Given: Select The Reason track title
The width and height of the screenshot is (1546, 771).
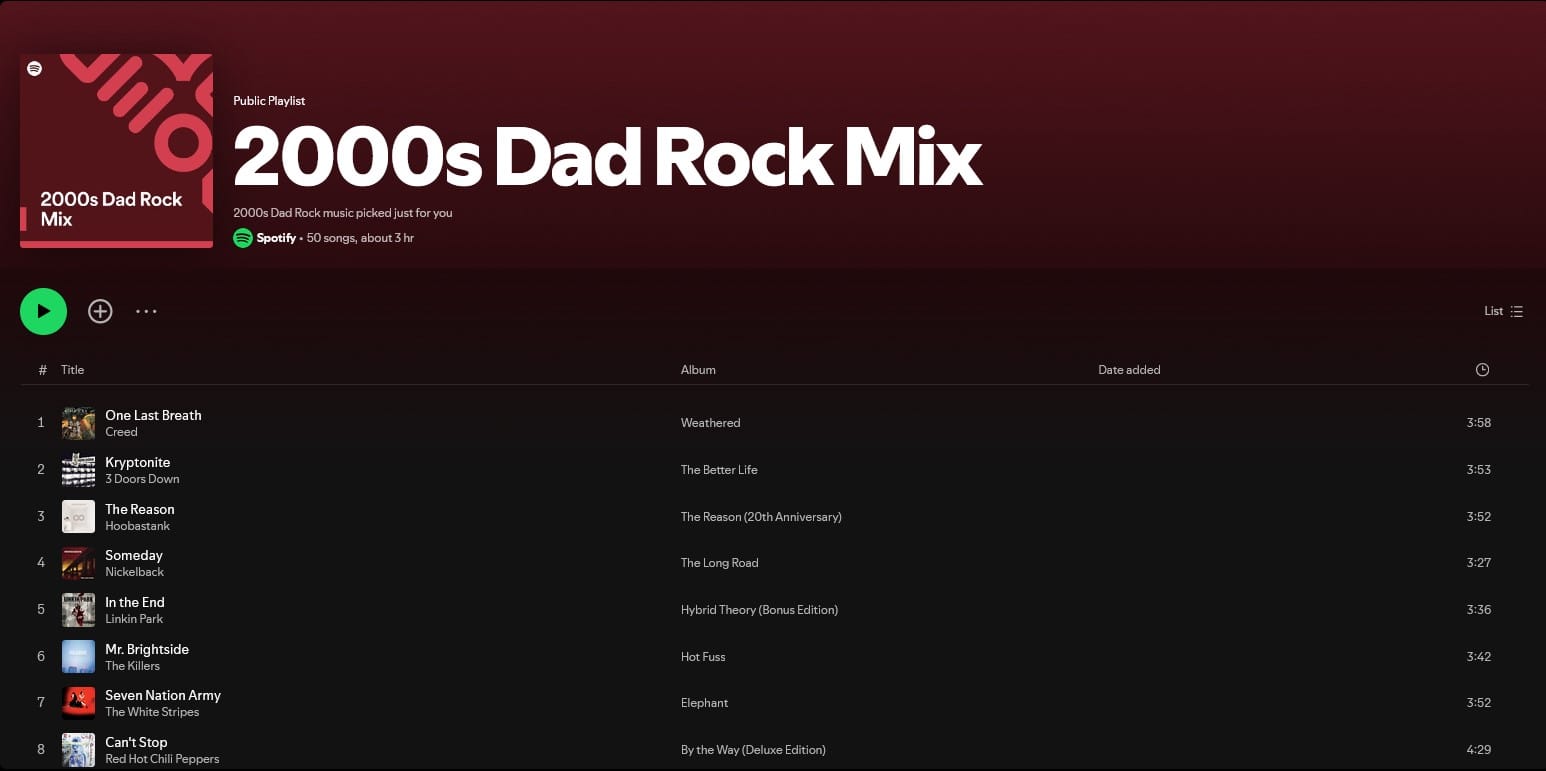Looking at the screenshot, I should click(140, 509).
